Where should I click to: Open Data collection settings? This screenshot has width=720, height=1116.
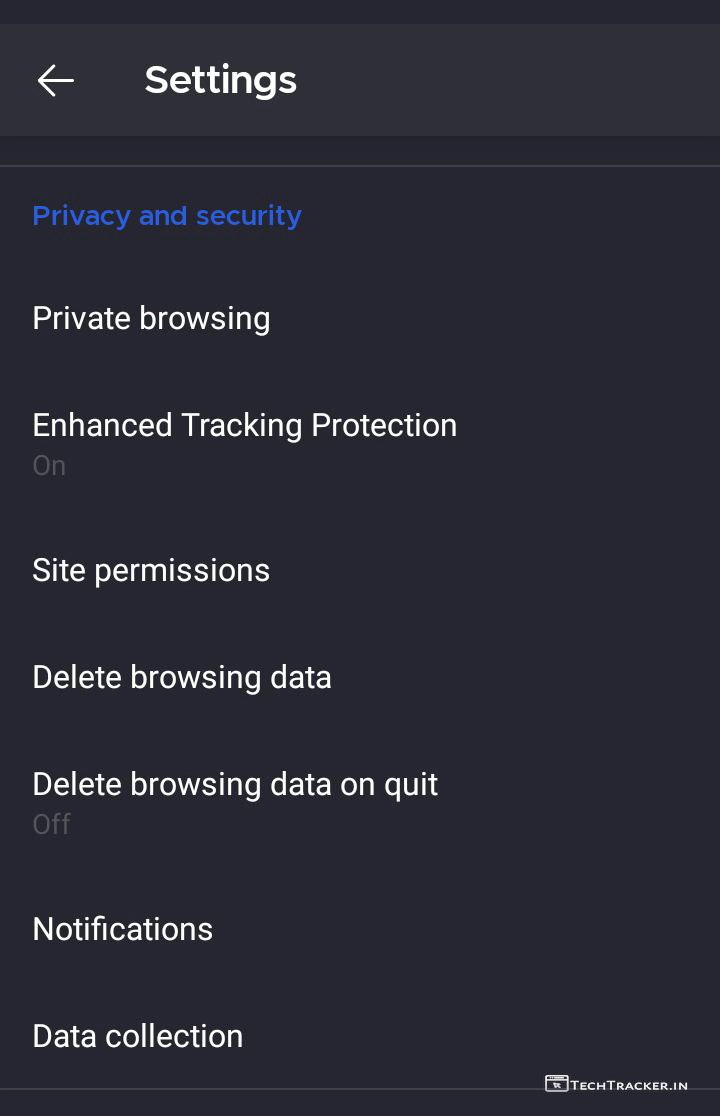pos(137,1036)
